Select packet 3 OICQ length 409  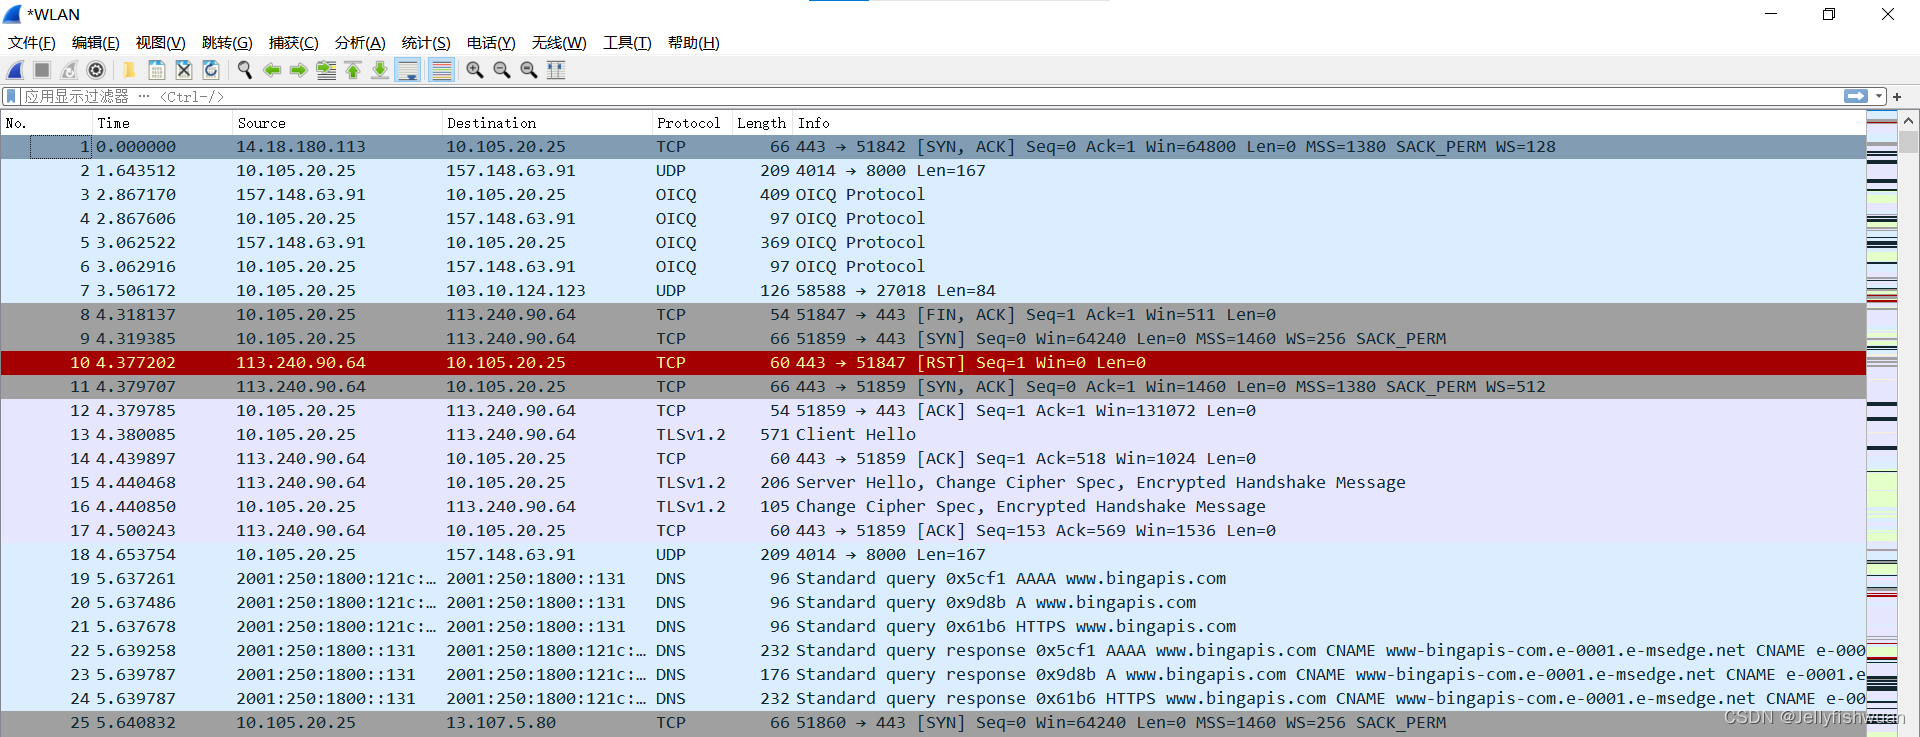(933, 195)
